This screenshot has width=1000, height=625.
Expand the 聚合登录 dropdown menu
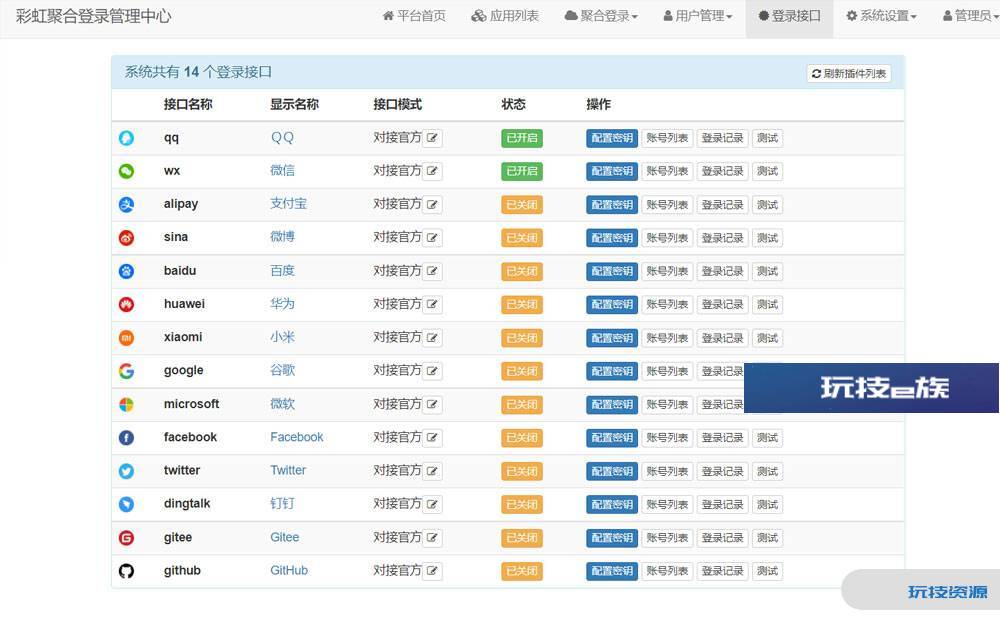(601, 16)
